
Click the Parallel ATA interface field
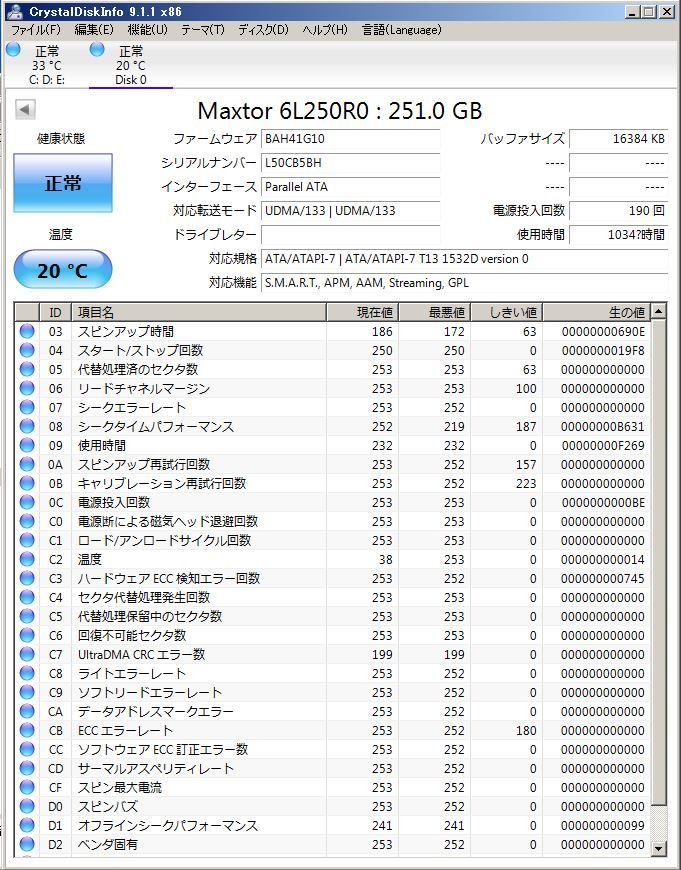click(x=350, y=187)
